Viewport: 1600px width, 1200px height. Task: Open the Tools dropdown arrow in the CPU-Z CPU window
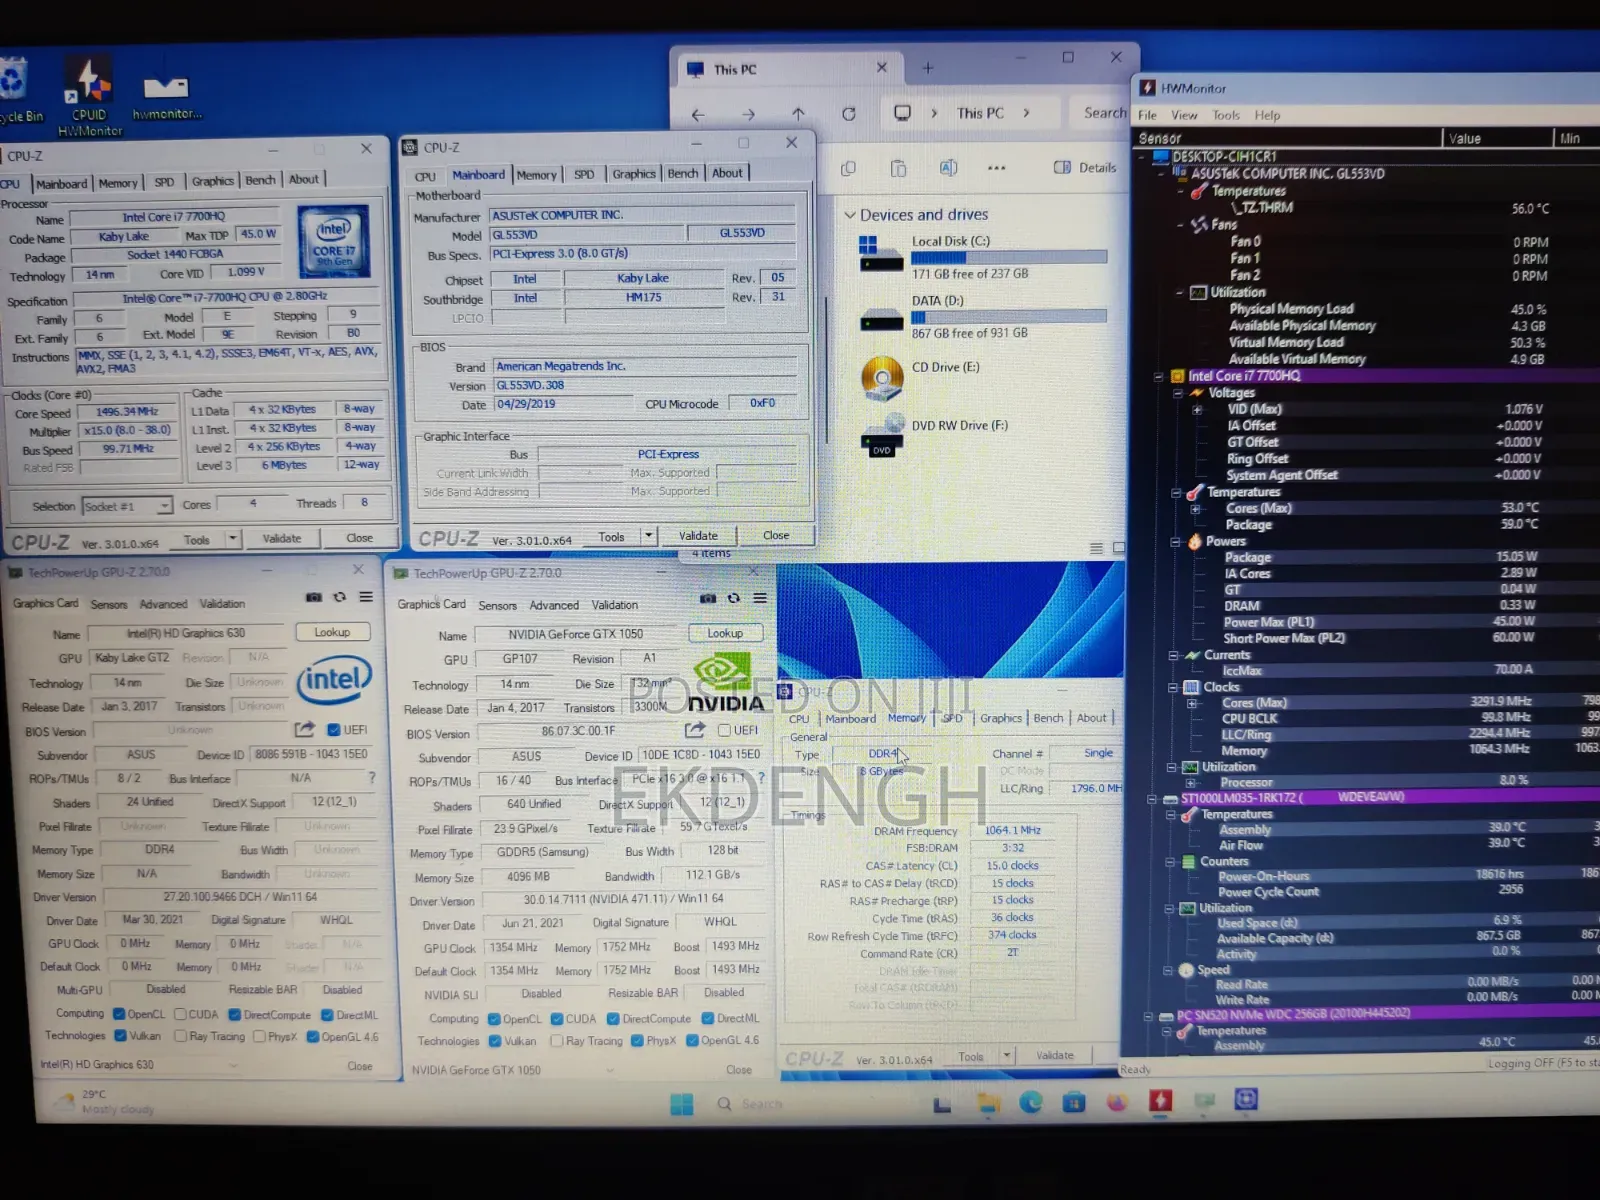tap(232, 539)
